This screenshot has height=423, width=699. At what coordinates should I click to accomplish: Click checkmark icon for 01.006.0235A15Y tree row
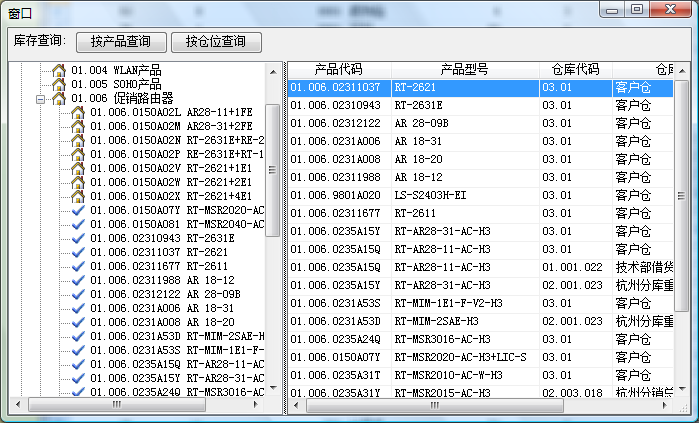click(x=78, y=378)
